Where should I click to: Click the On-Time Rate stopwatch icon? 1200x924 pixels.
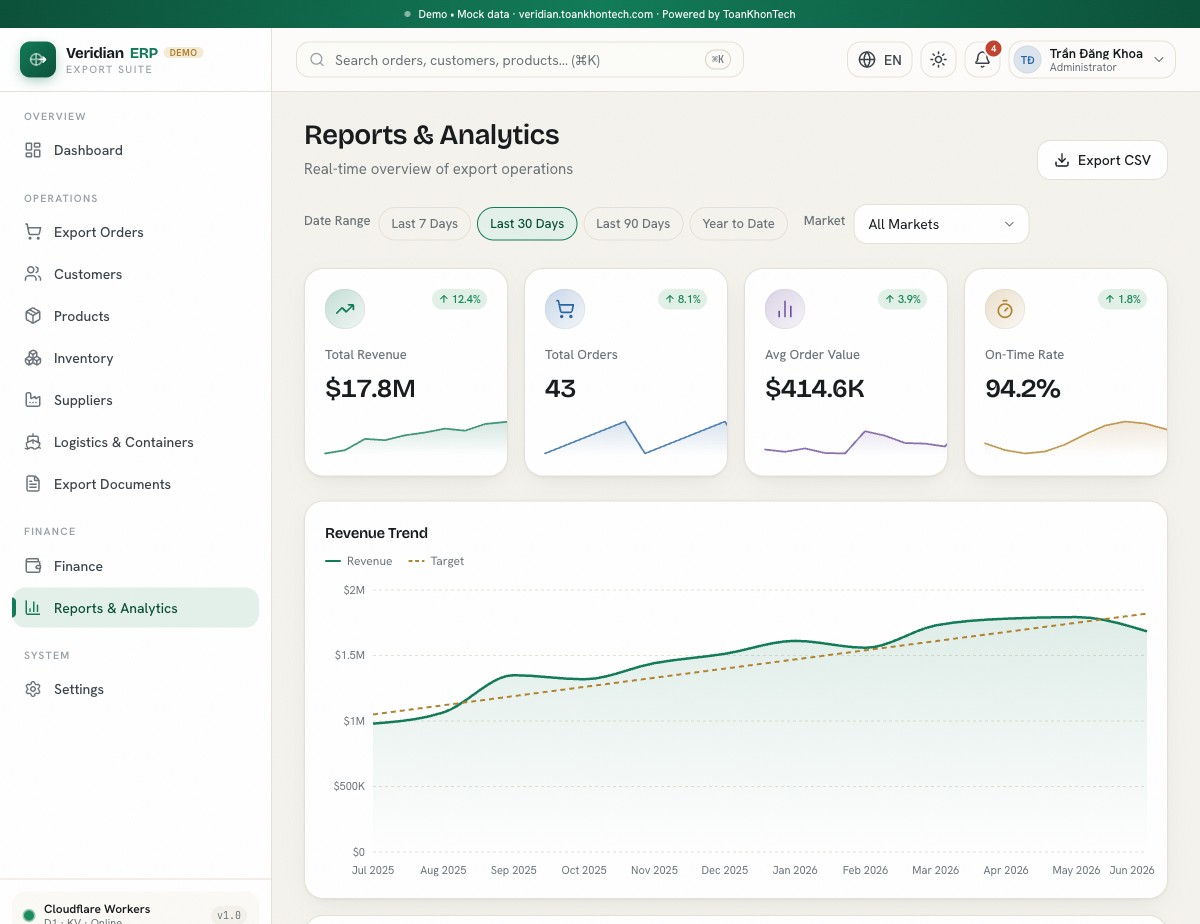1005,309
